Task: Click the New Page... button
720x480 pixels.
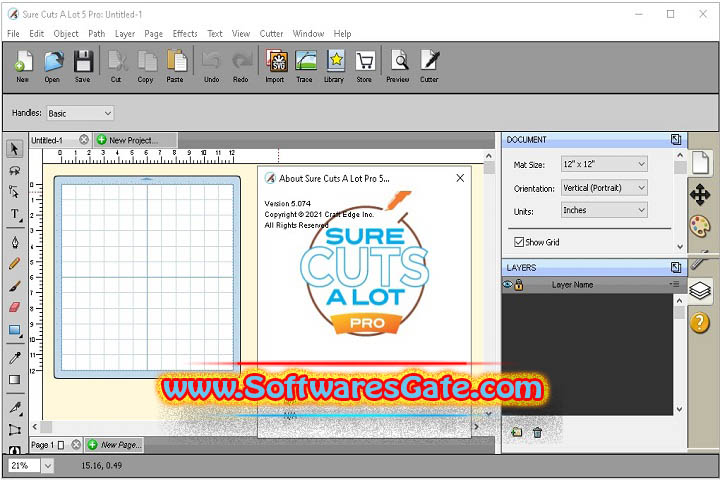Action: (116, 445)
